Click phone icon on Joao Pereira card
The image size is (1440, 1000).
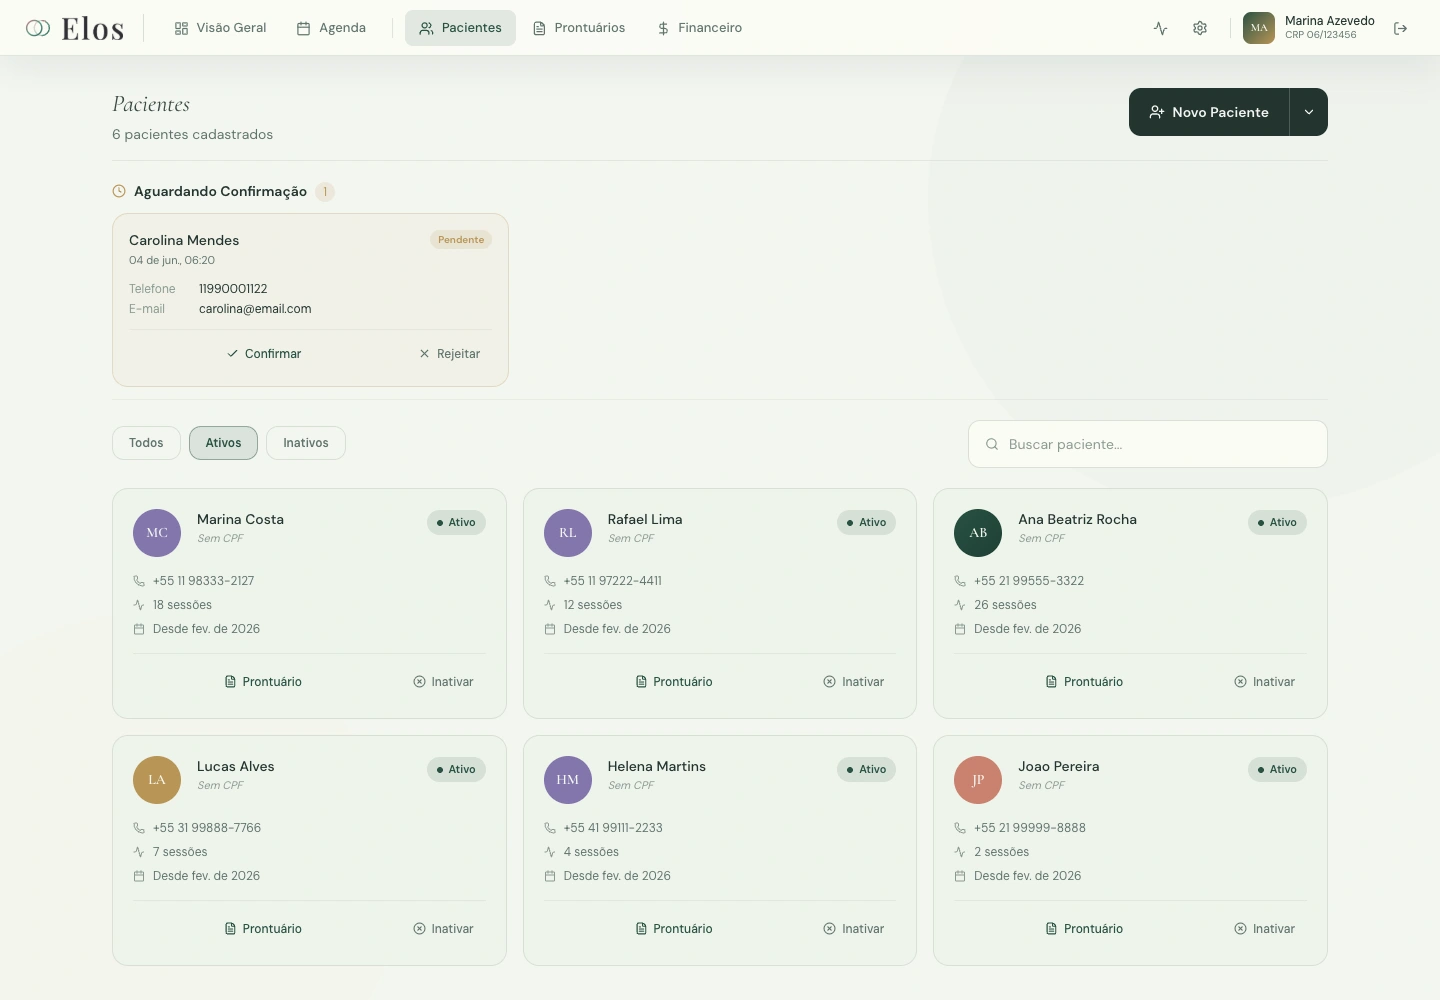point(960,828)
